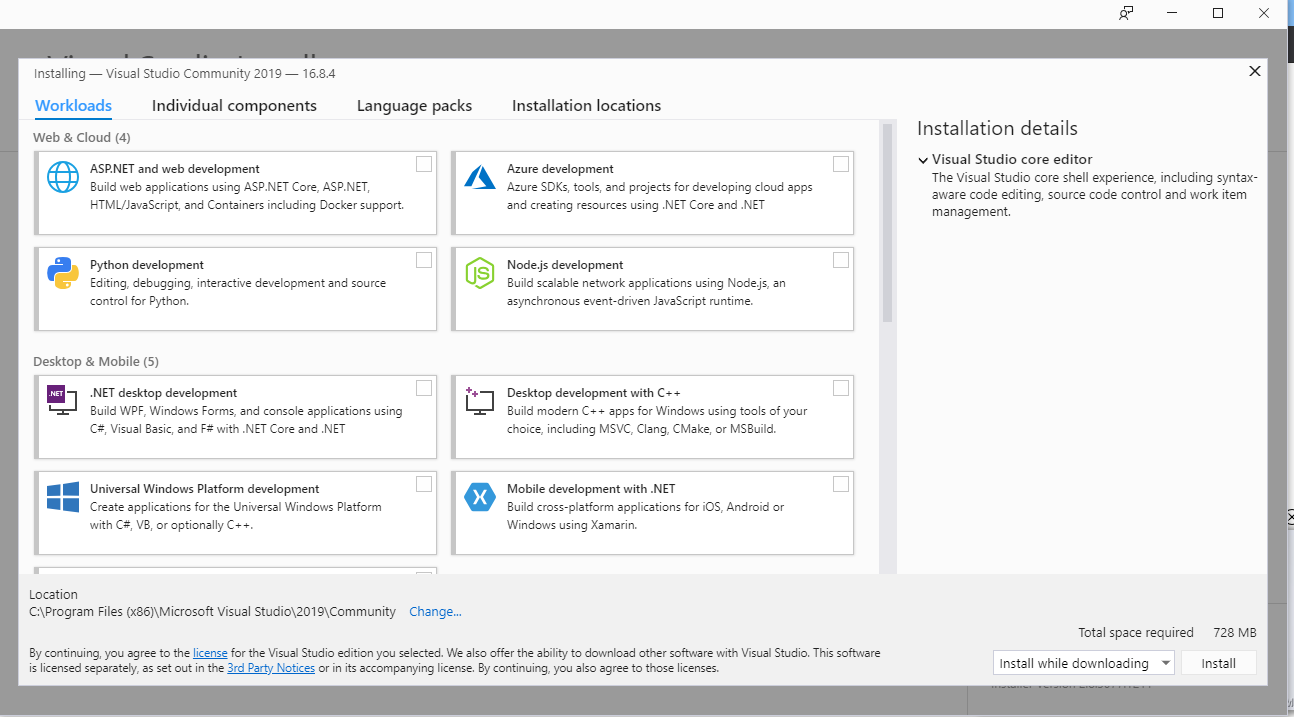Click the Desktop development with C++ icon
The height and width of the screenshot is (717, 1294).
[480, 401]
